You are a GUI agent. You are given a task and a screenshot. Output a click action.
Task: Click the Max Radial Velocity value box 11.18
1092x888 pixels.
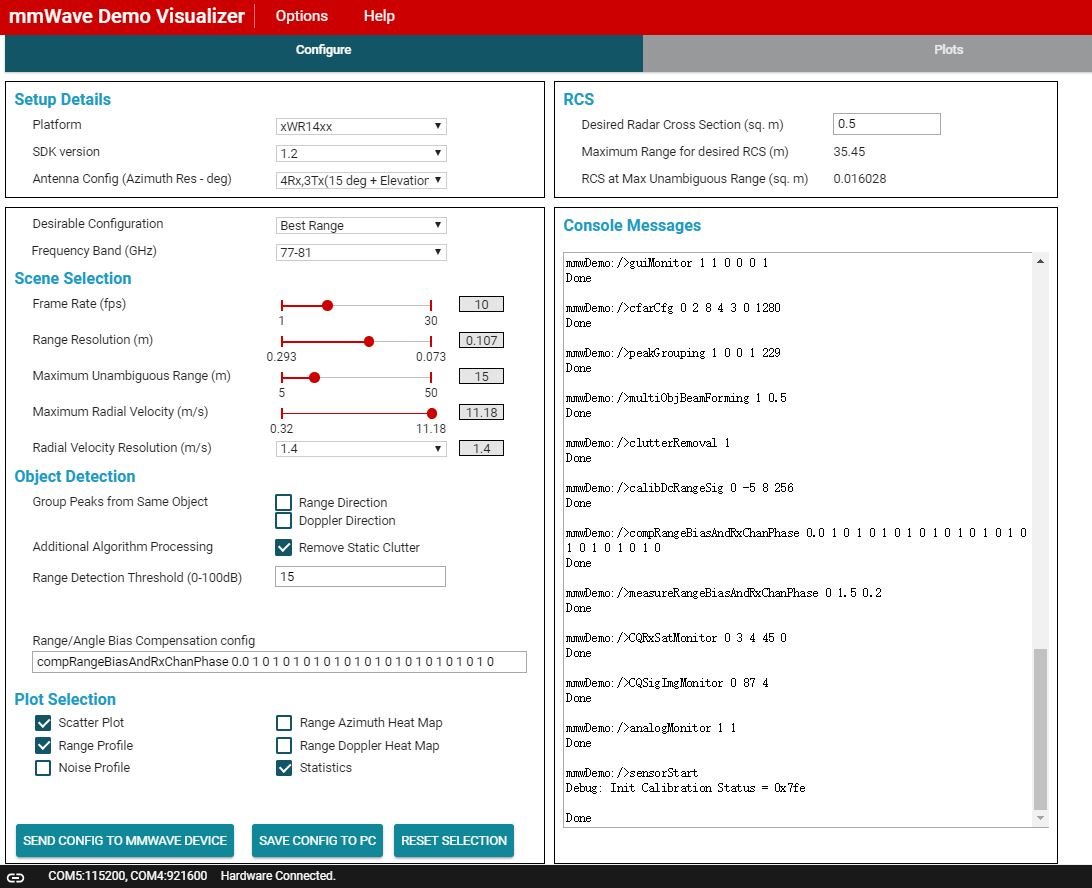coord(481,412)
